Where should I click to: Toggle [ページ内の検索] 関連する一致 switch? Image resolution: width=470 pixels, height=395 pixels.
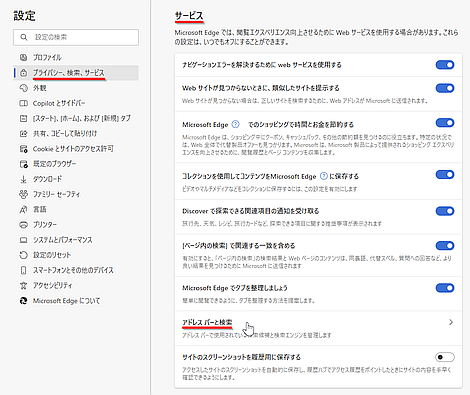pyautogui.click(x=445, y=246)
